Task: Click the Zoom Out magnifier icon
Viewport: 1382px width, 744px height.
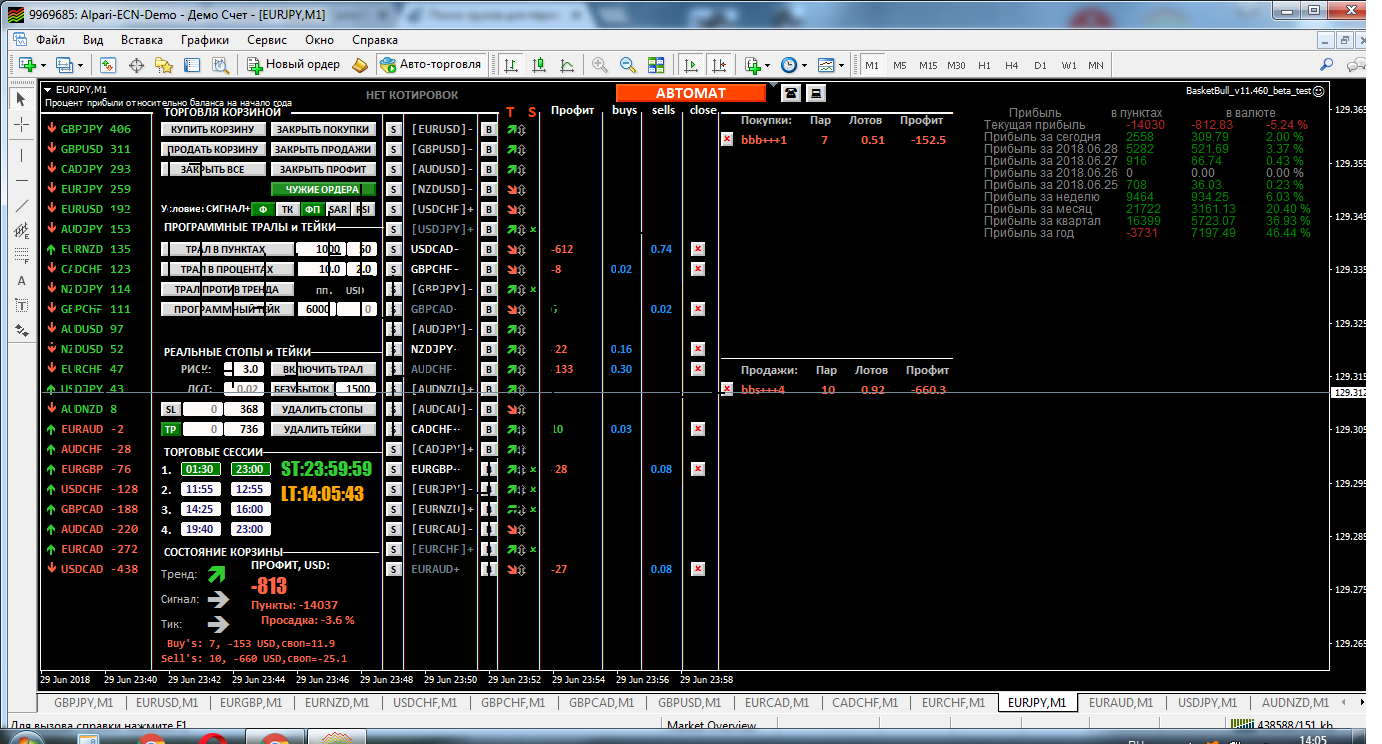Action: tap(628, 65)
